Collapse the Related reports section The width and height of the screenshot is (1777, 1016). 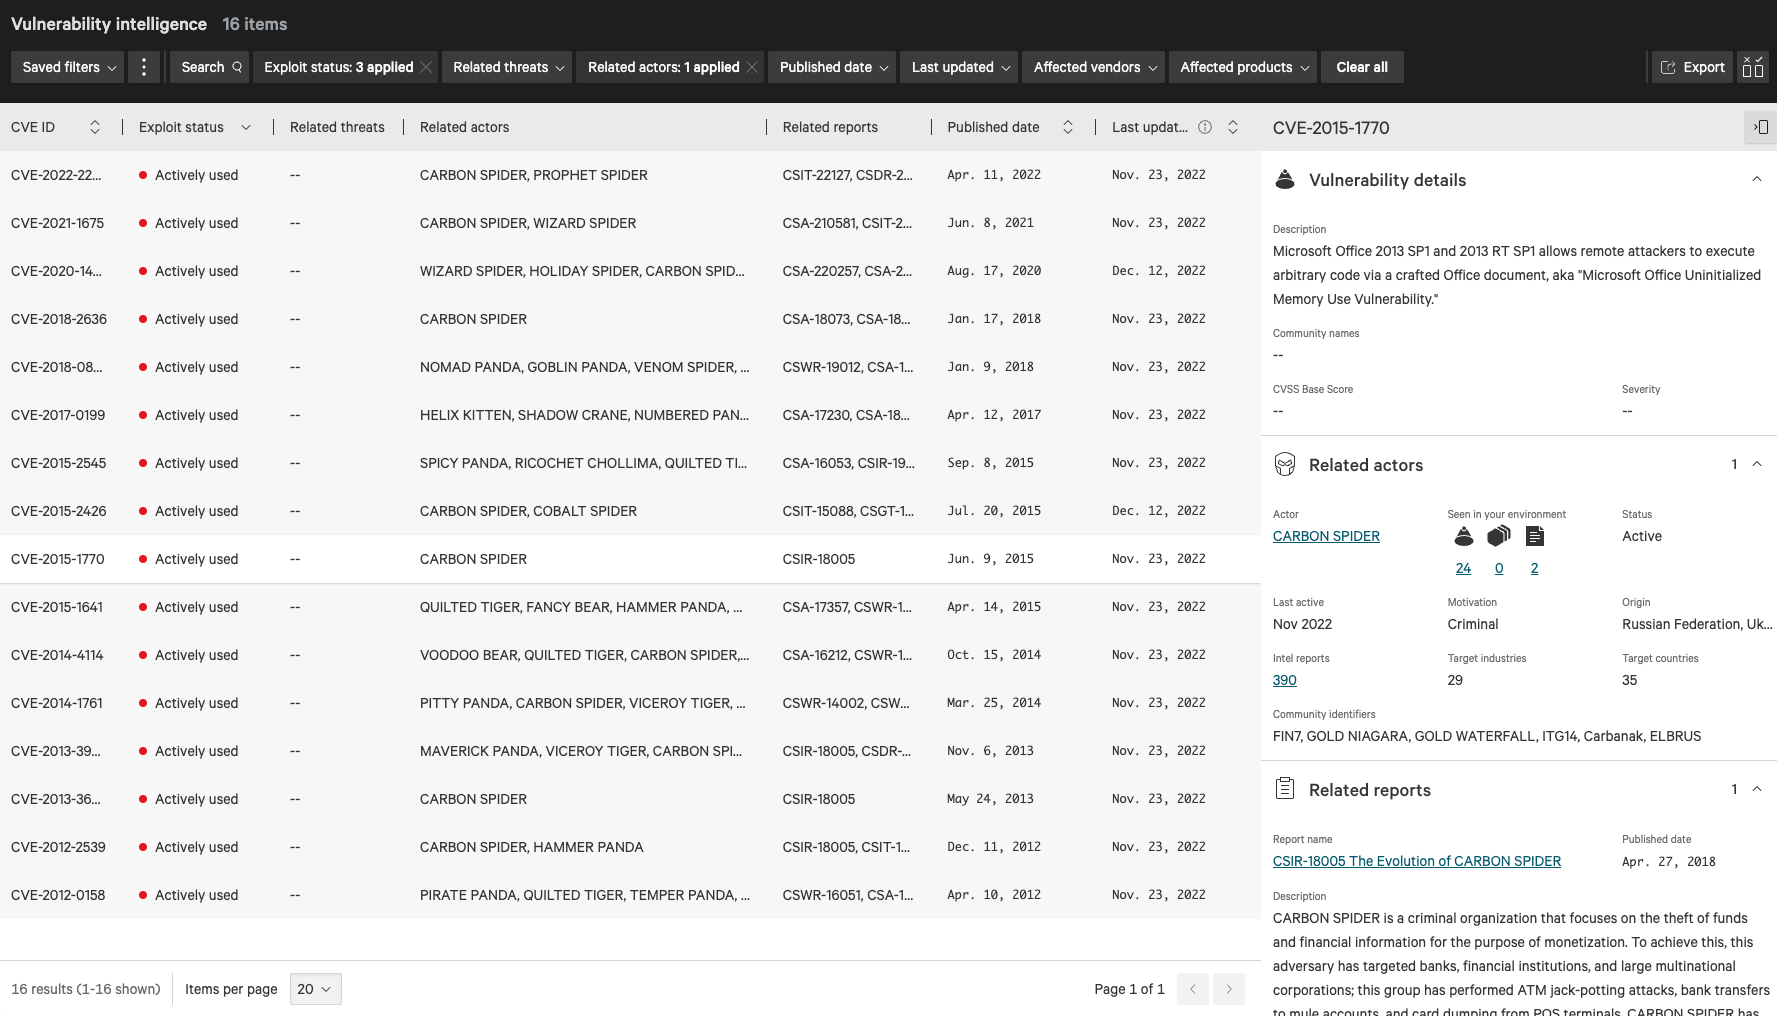1757,790
